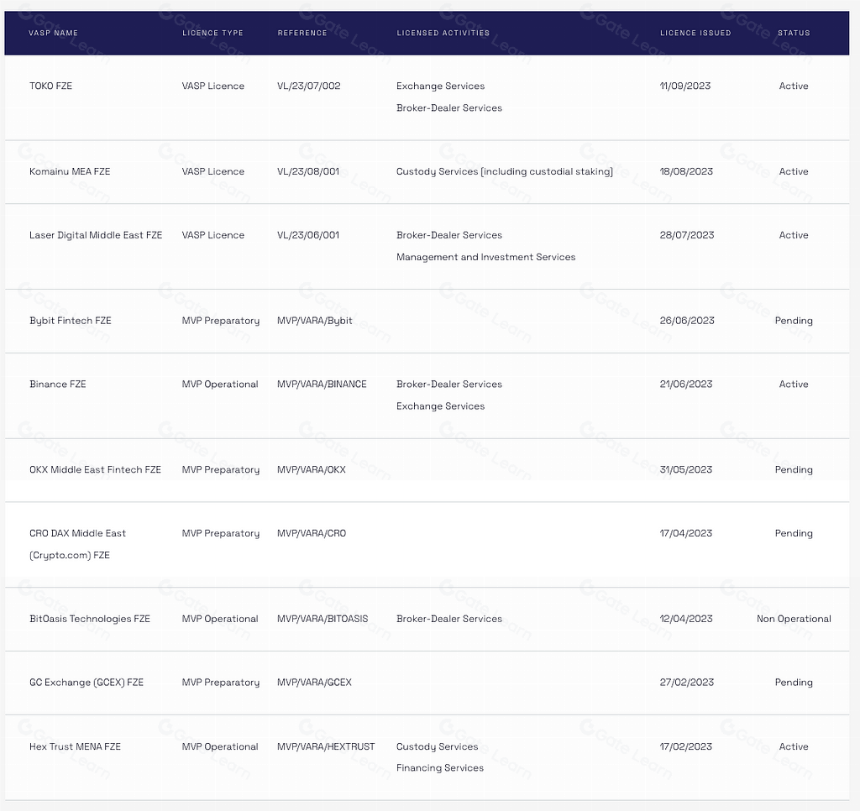Select reference VL/23/07/002
Viewport: 860px width, 811px height.
pos(309,86)
